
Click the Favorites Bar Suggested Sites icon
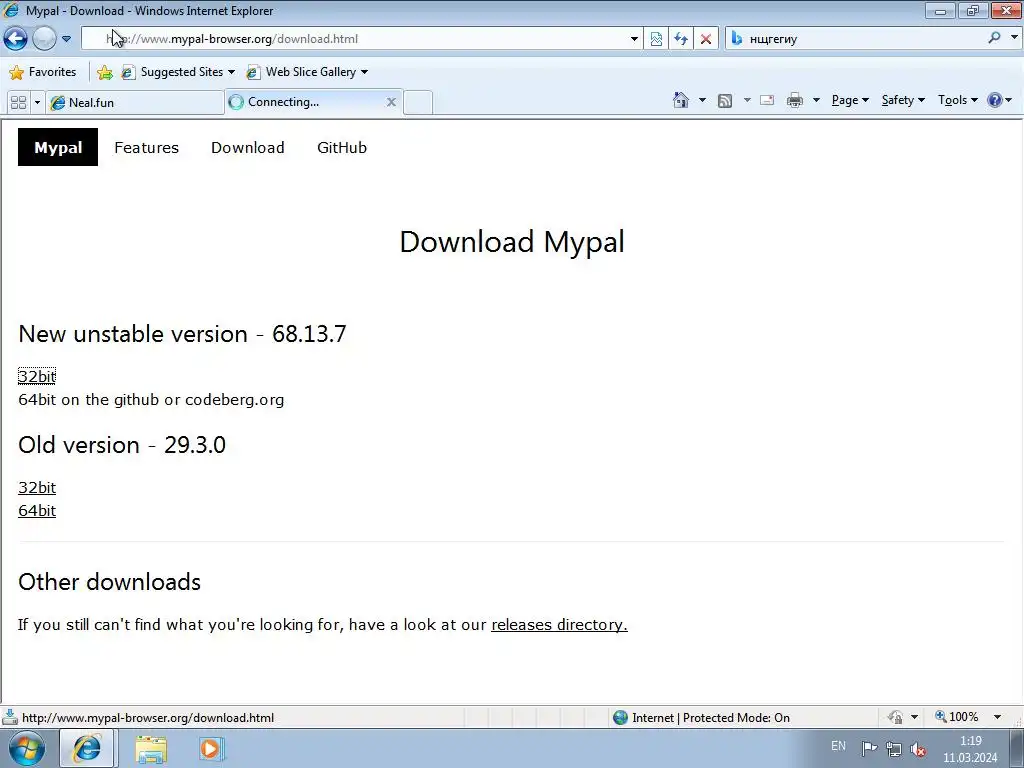(128, 72)
